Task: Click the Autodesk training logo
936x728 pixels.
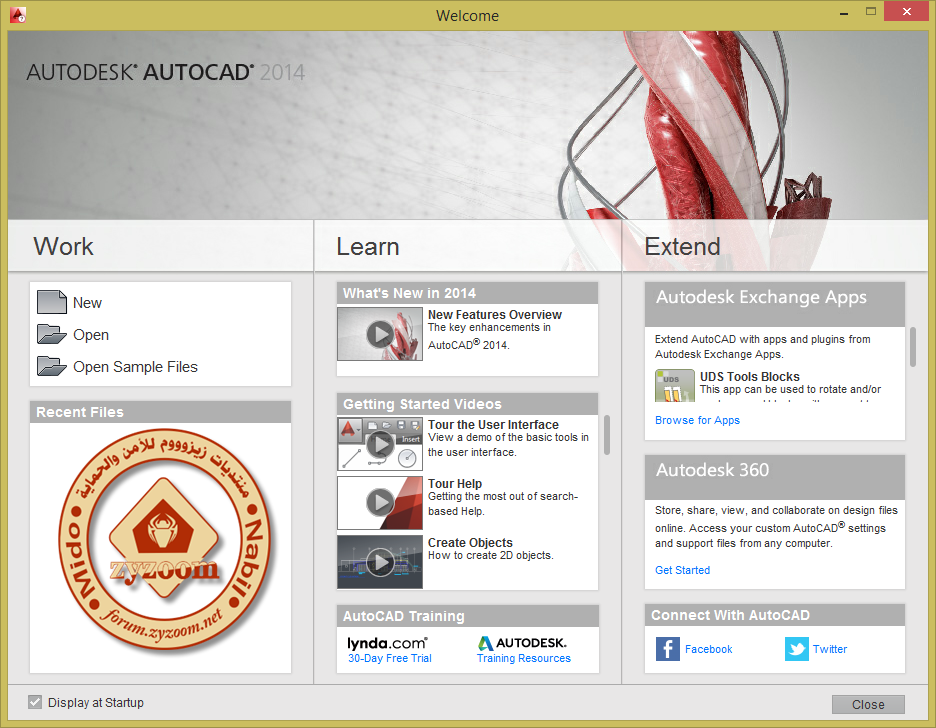Action: click(x=522, y=643)
